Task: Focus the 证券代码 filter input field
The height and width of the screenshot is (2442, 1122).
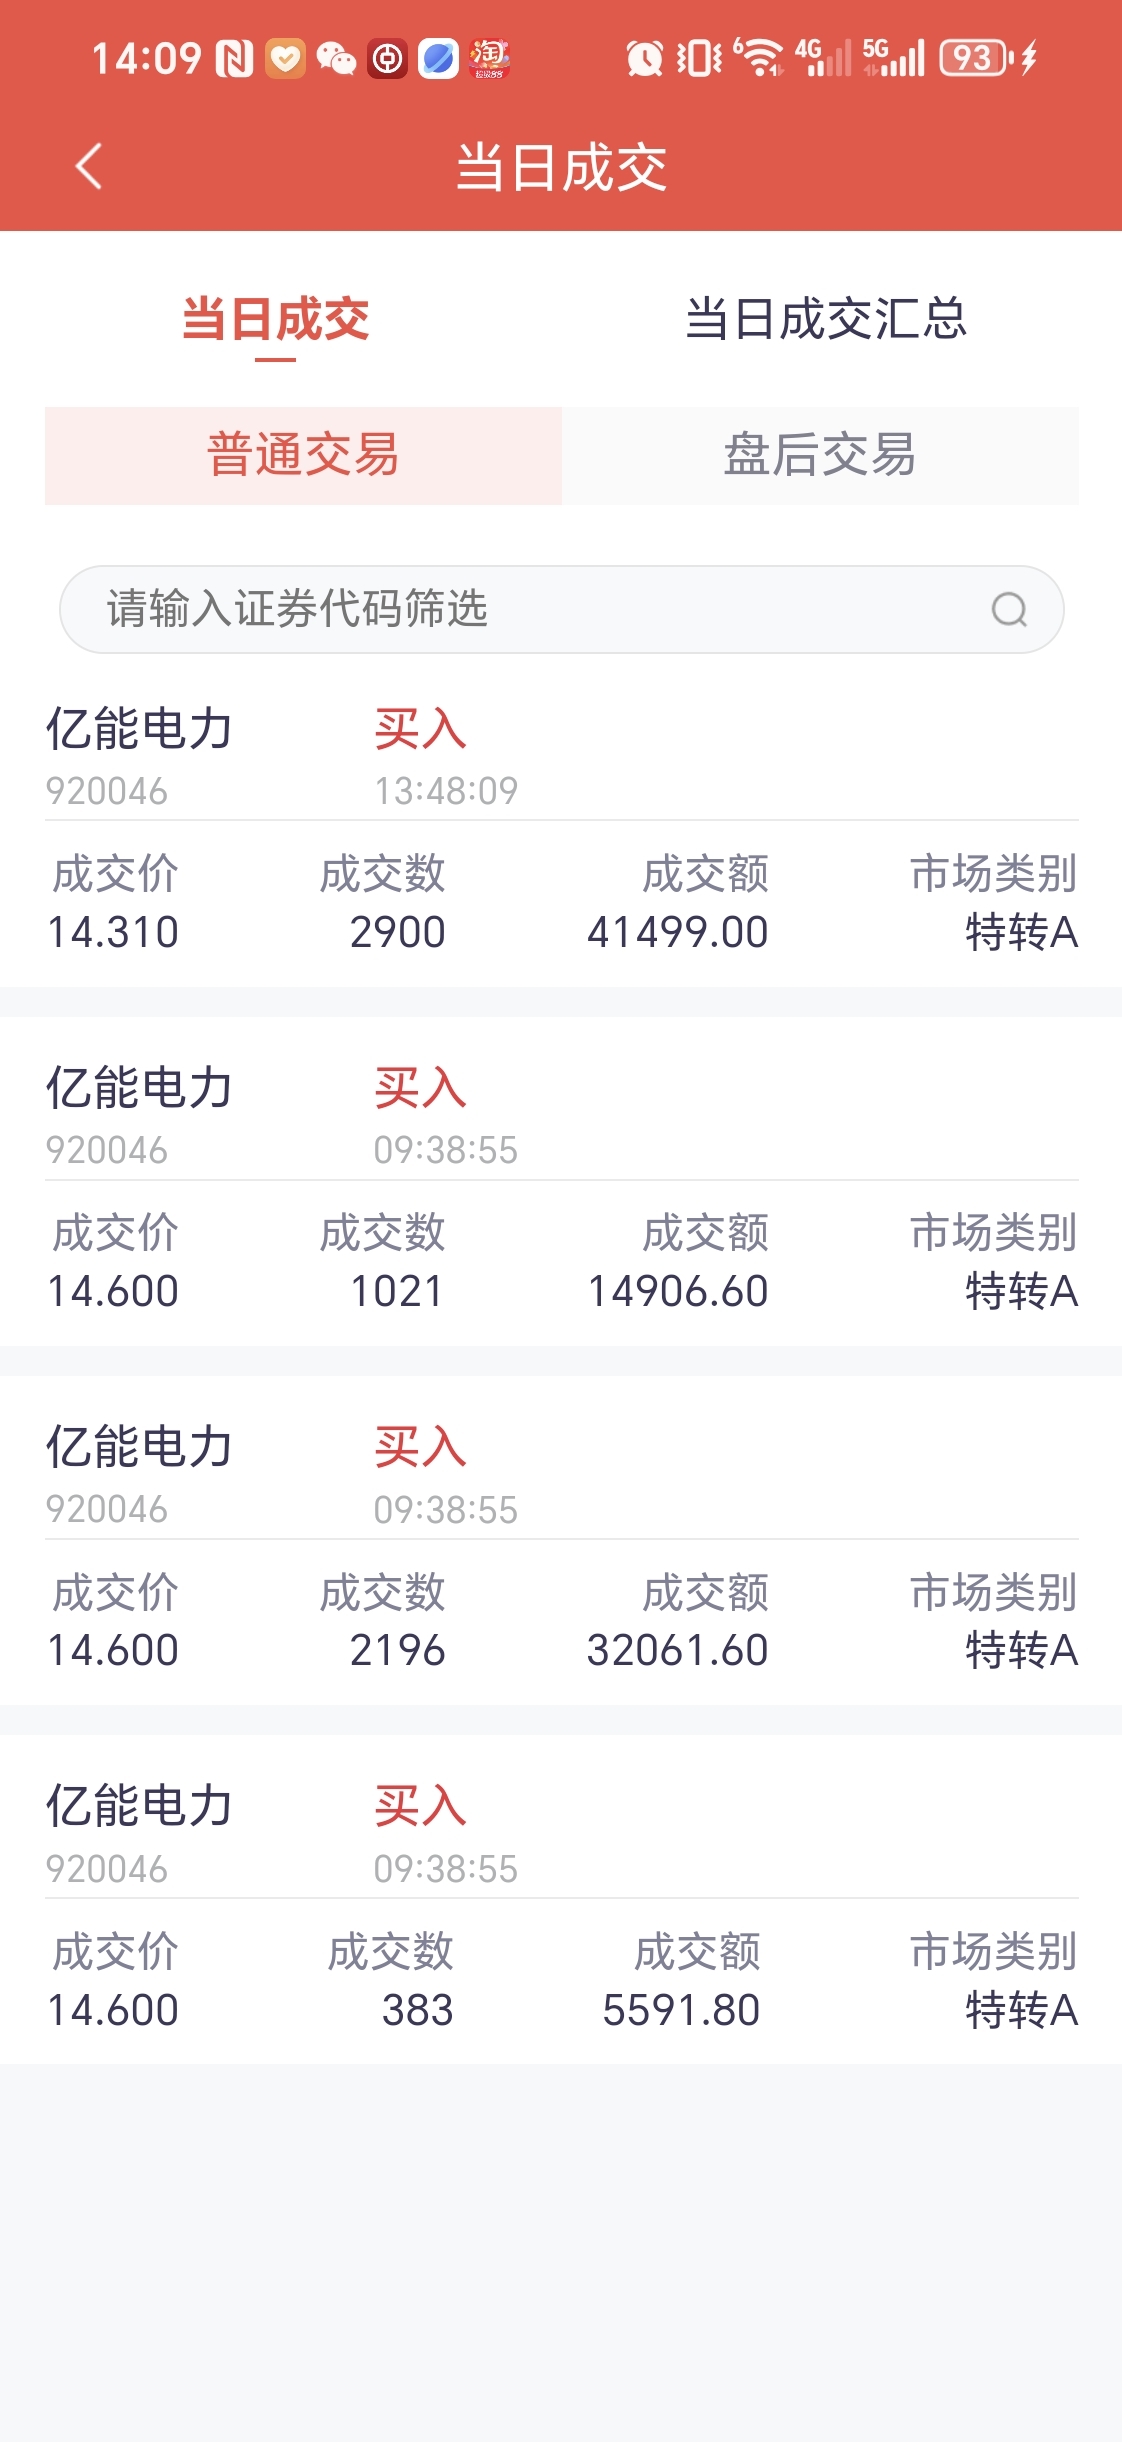Action: pos(520,609)
